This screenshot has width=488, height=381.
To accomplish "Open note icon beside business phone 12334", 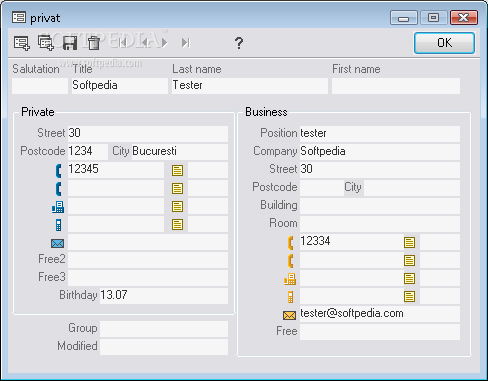I will (x=409, y=242).
